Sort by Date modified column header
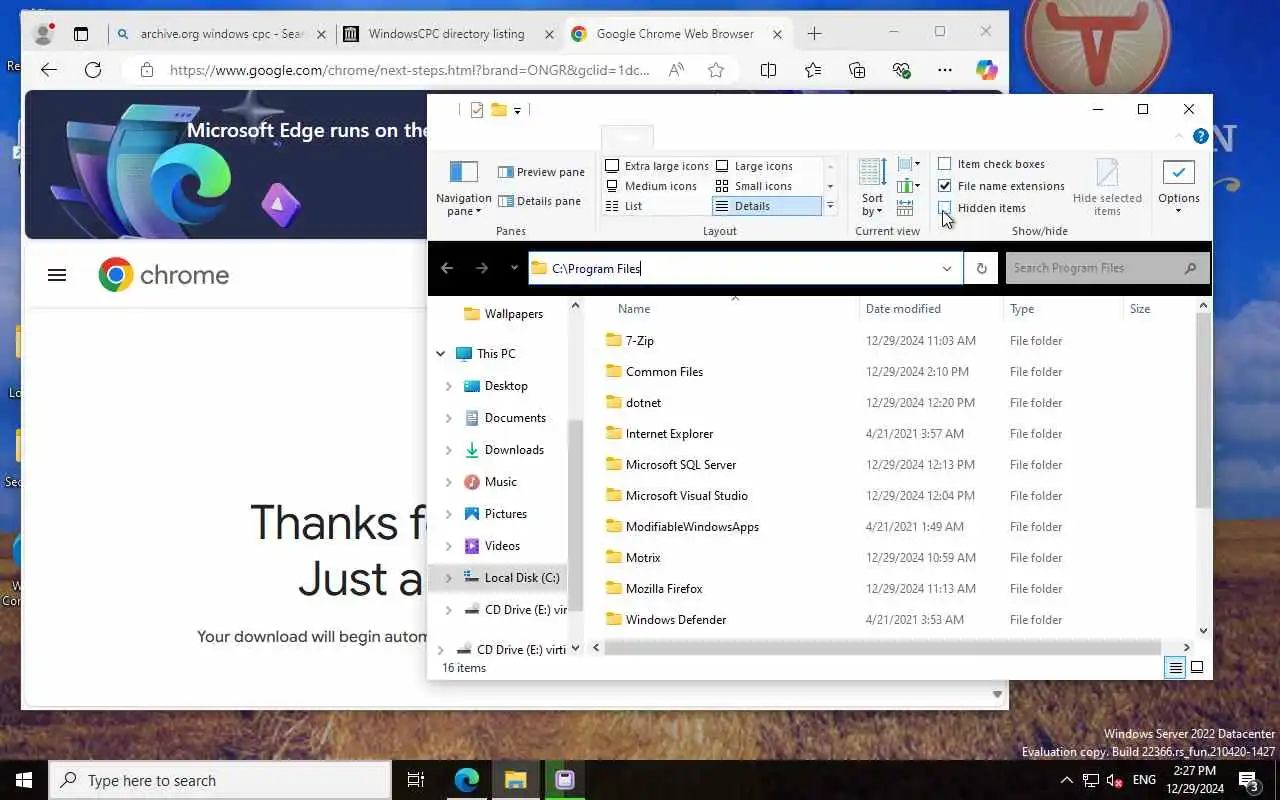 tap(903, 309)
